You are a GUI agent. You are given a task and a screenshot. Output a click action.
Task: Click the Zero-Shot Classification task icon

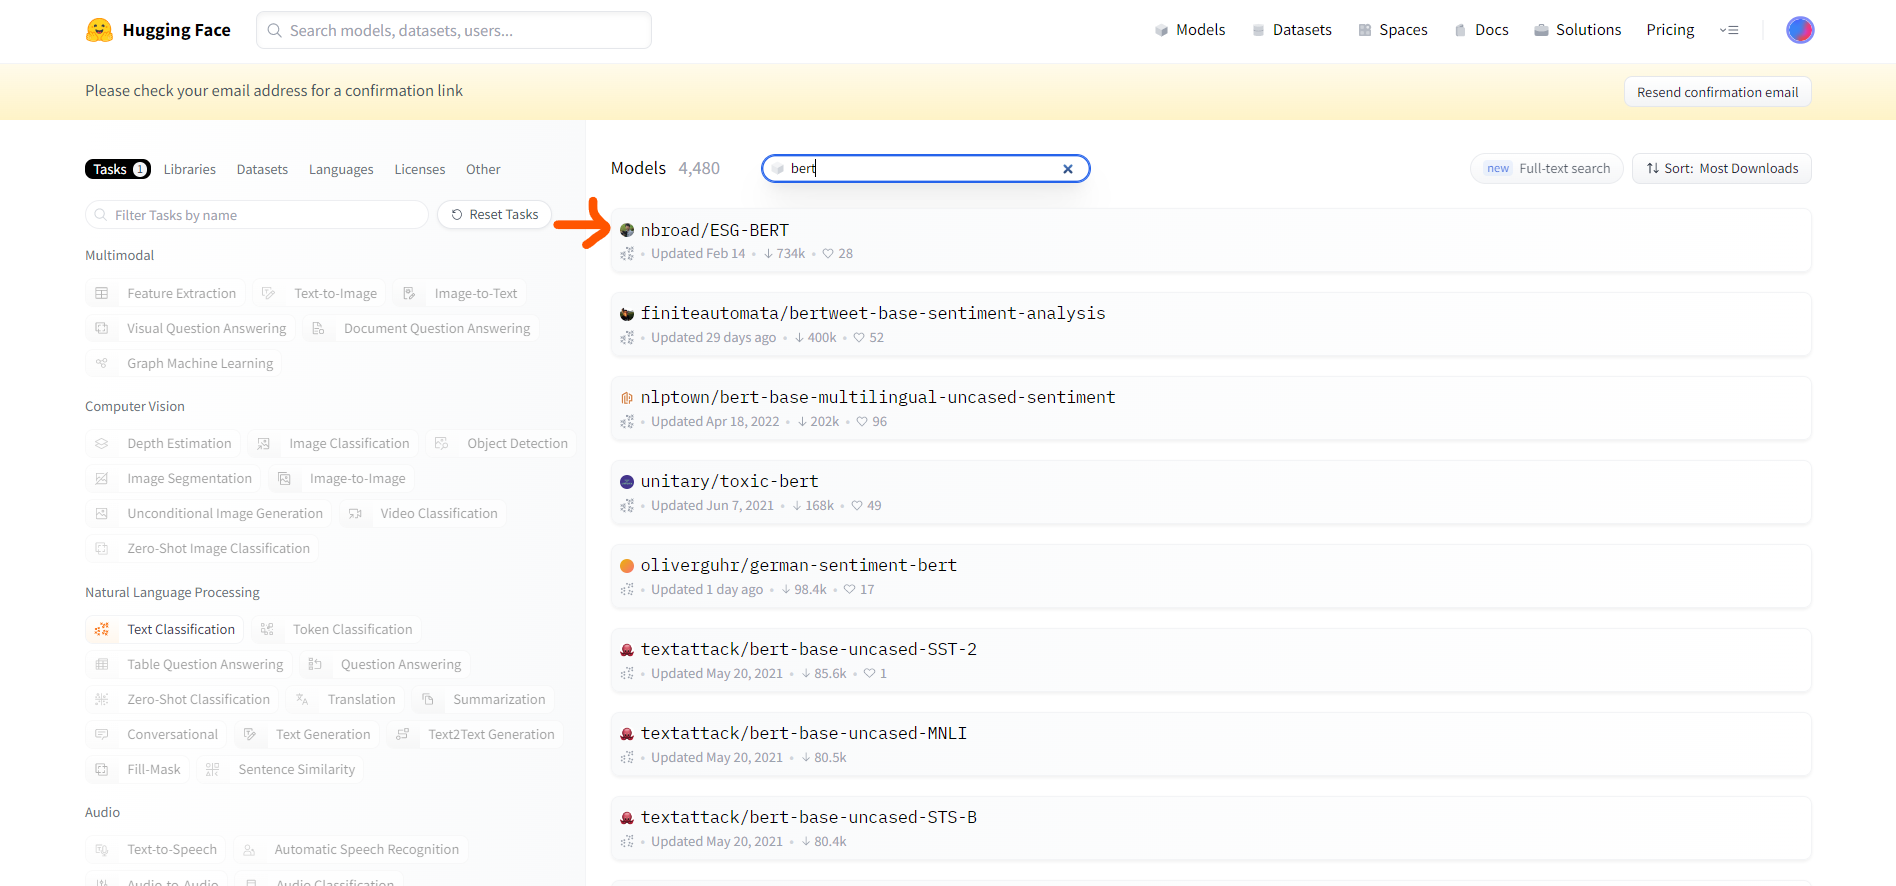tap(102, 699)
